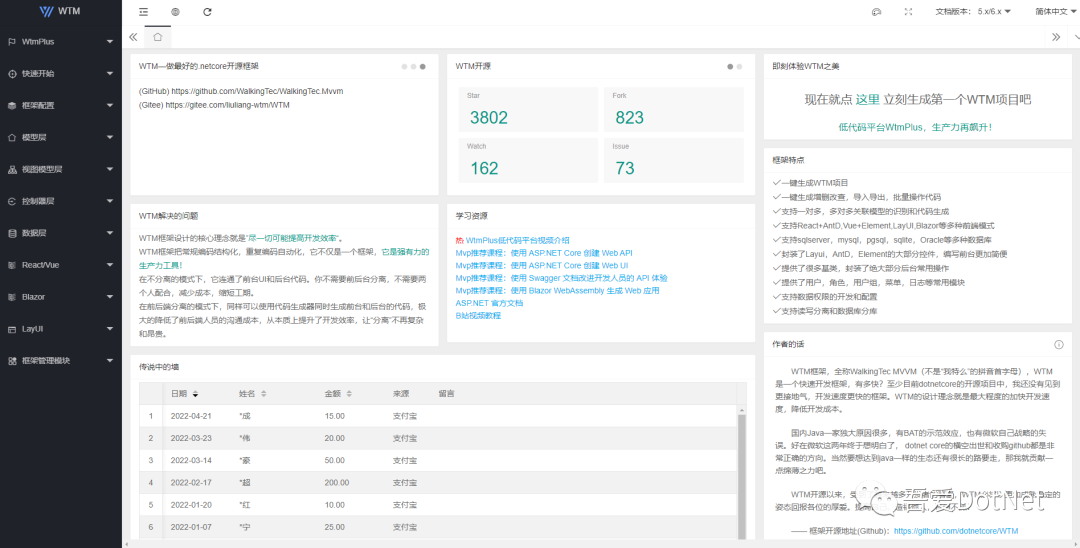The height and width of the screenshot is (548, 1080).
Task: Click the icon beside 框架配置
Action: (12, 105)
